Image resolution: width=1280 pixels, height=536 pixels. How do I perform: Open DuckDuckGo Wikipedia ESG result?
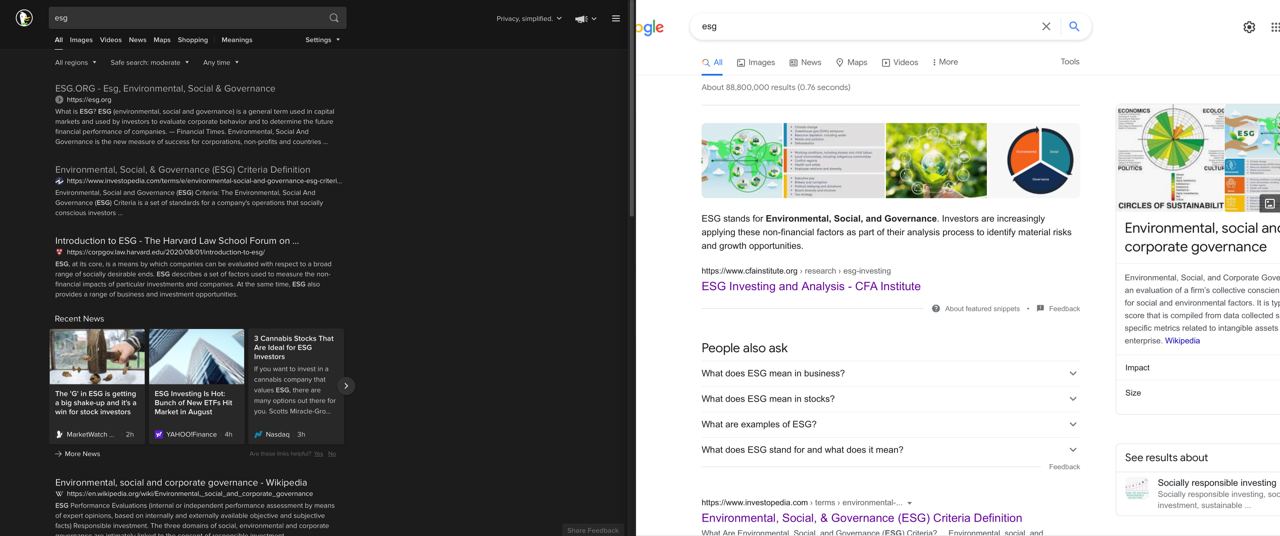[181, 482]
